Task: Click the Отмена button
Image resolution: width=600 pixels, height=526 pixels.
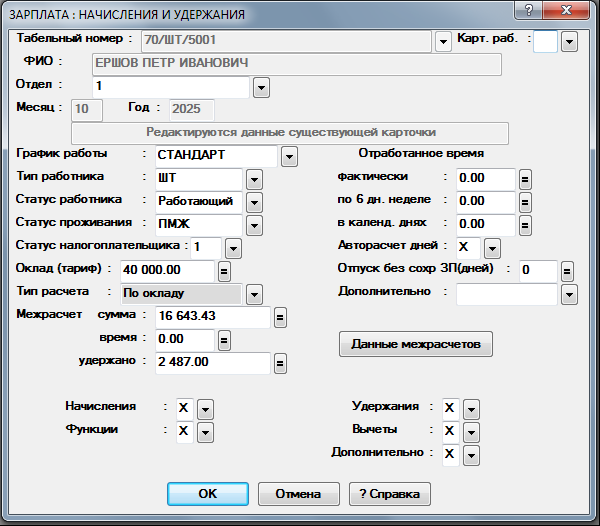Action: click(x=291, y=494)
